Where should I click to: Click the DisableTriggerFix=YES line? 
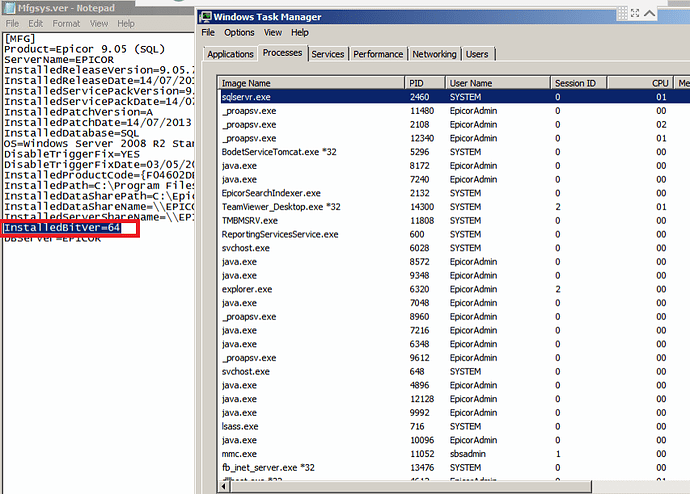pos(72,154)
